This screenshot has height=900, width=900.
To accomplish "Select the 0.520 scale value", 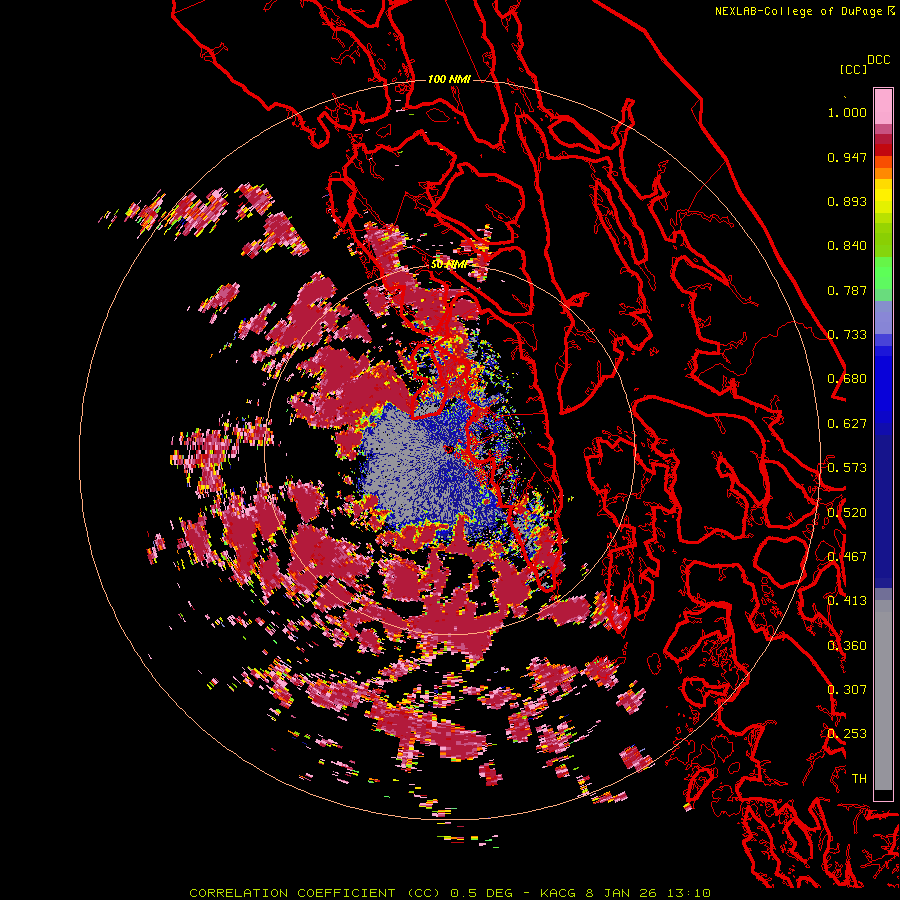I will [847, 512].
